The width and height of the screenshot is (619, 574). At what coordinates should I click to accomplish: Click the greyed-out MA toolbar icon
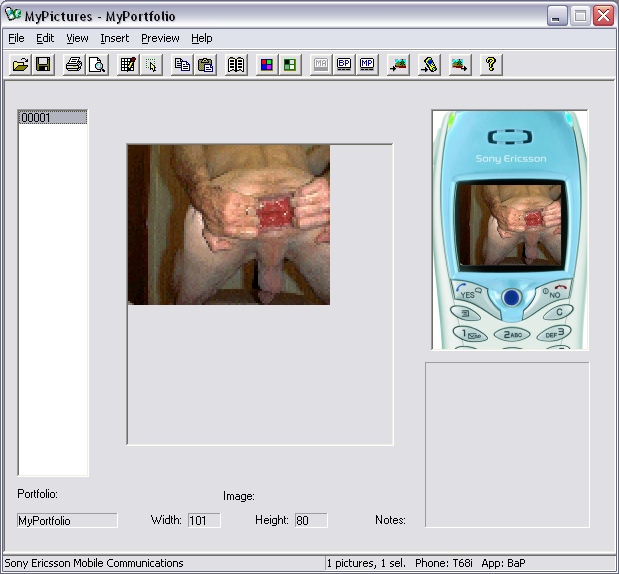(x=321, y=64)
